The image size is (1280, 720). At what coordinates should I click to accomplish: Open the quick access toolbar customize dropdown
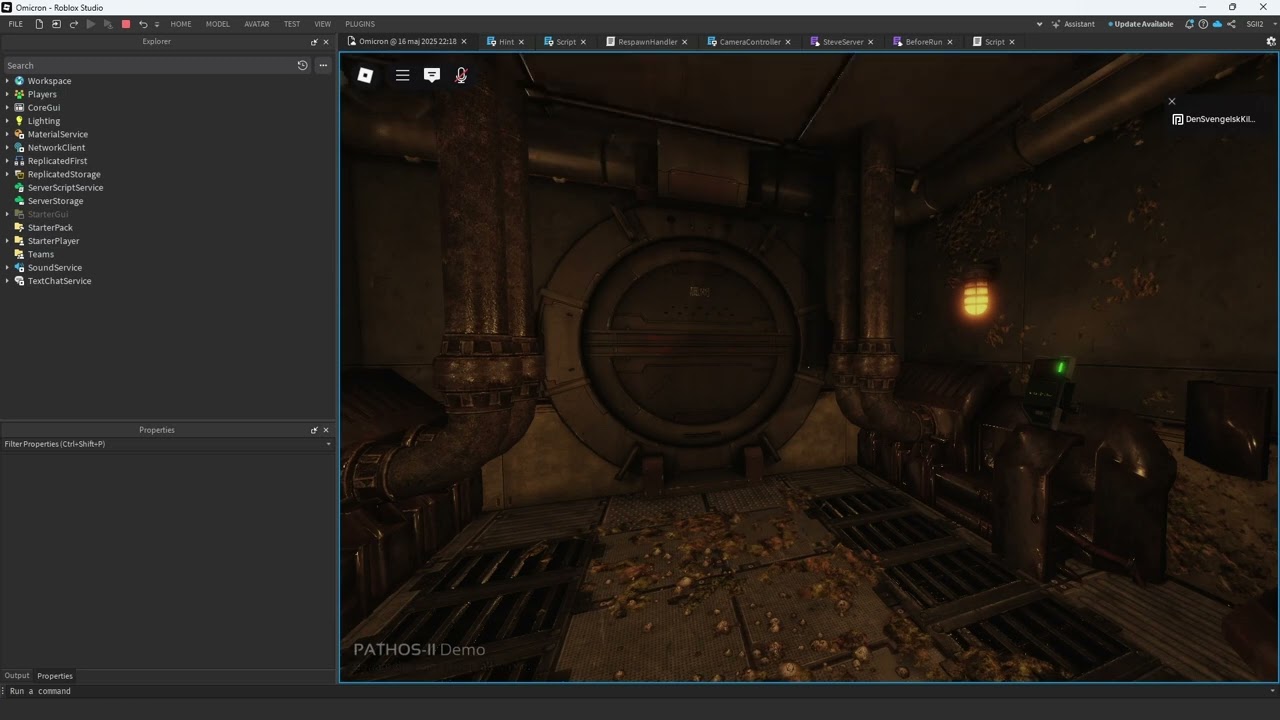[x=157, y=24]
